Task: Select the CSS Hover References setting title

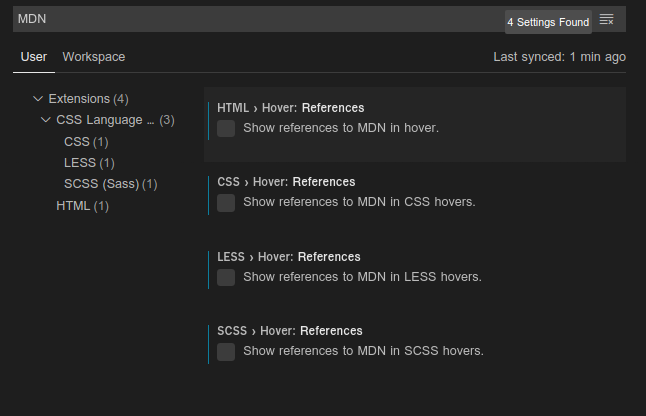Action: (x=286, y=182)
